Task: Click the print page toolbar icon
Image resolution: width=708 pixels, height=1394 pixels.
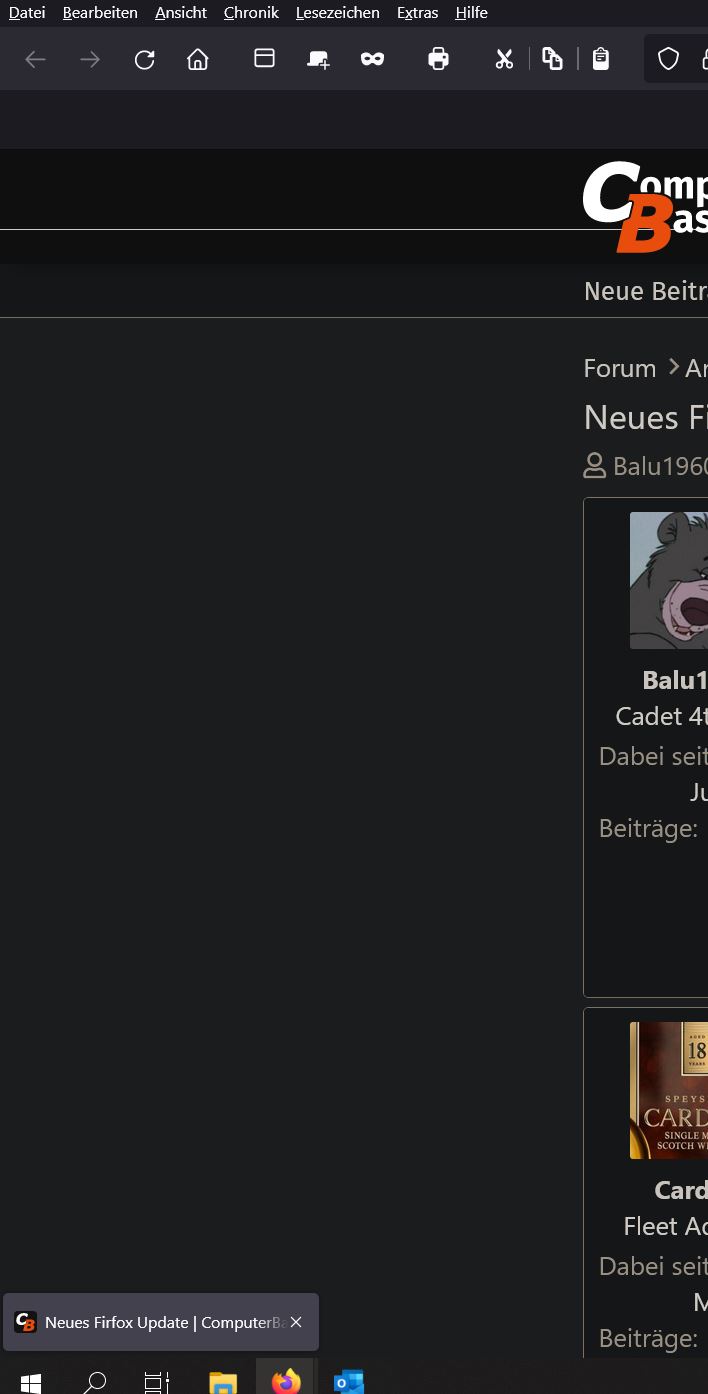Action: (438, 59)
